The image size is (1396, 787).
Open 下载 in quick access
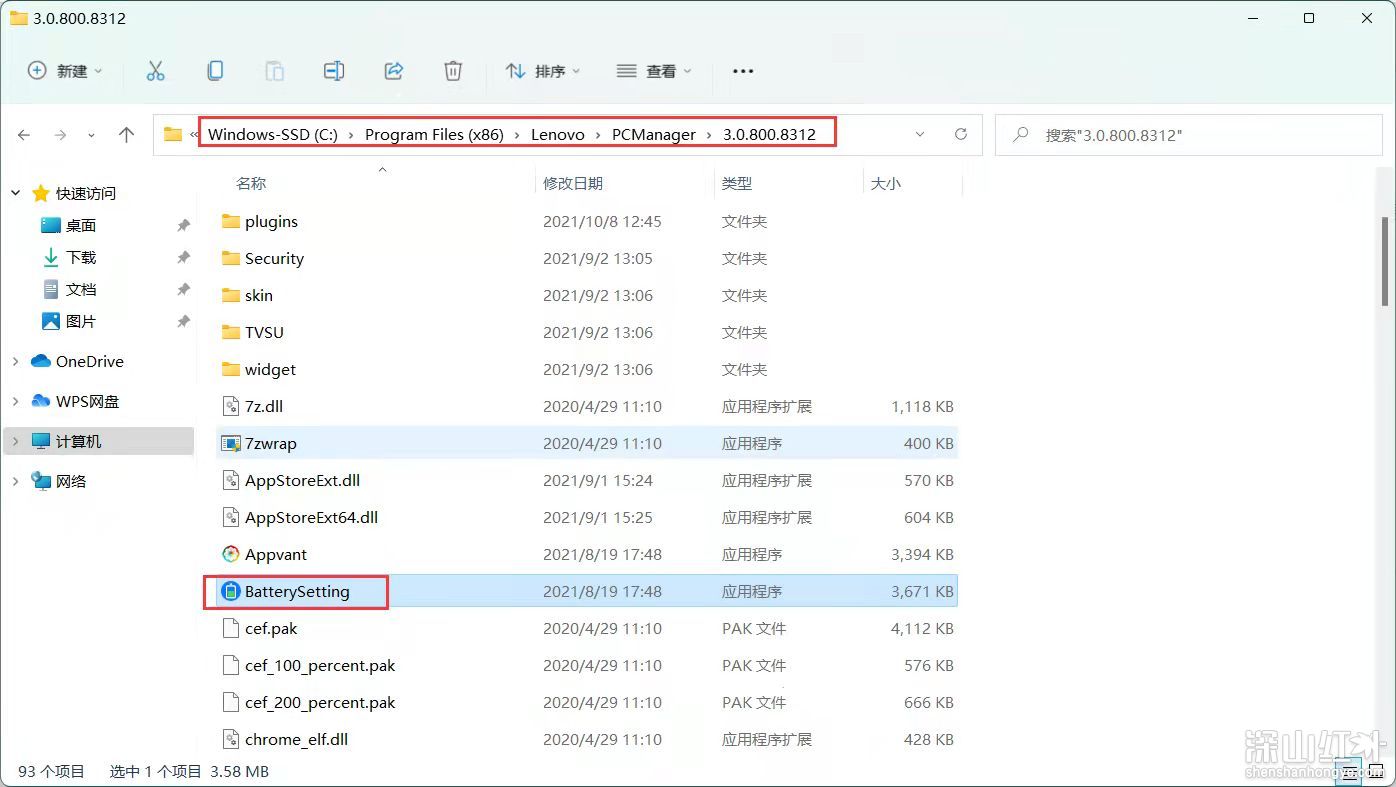pyautogui.click(x=81, y=257)
